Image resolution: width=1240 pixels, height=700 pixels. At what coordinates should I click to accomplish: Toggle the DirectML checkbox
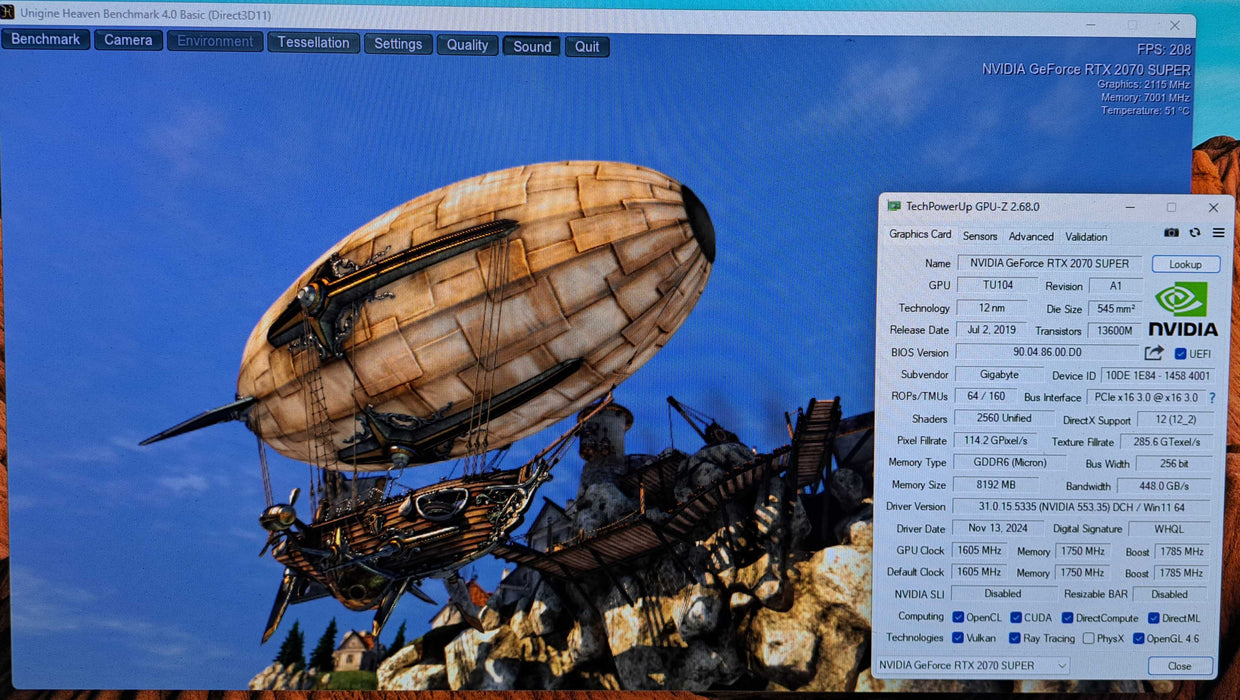[1153, 618]
